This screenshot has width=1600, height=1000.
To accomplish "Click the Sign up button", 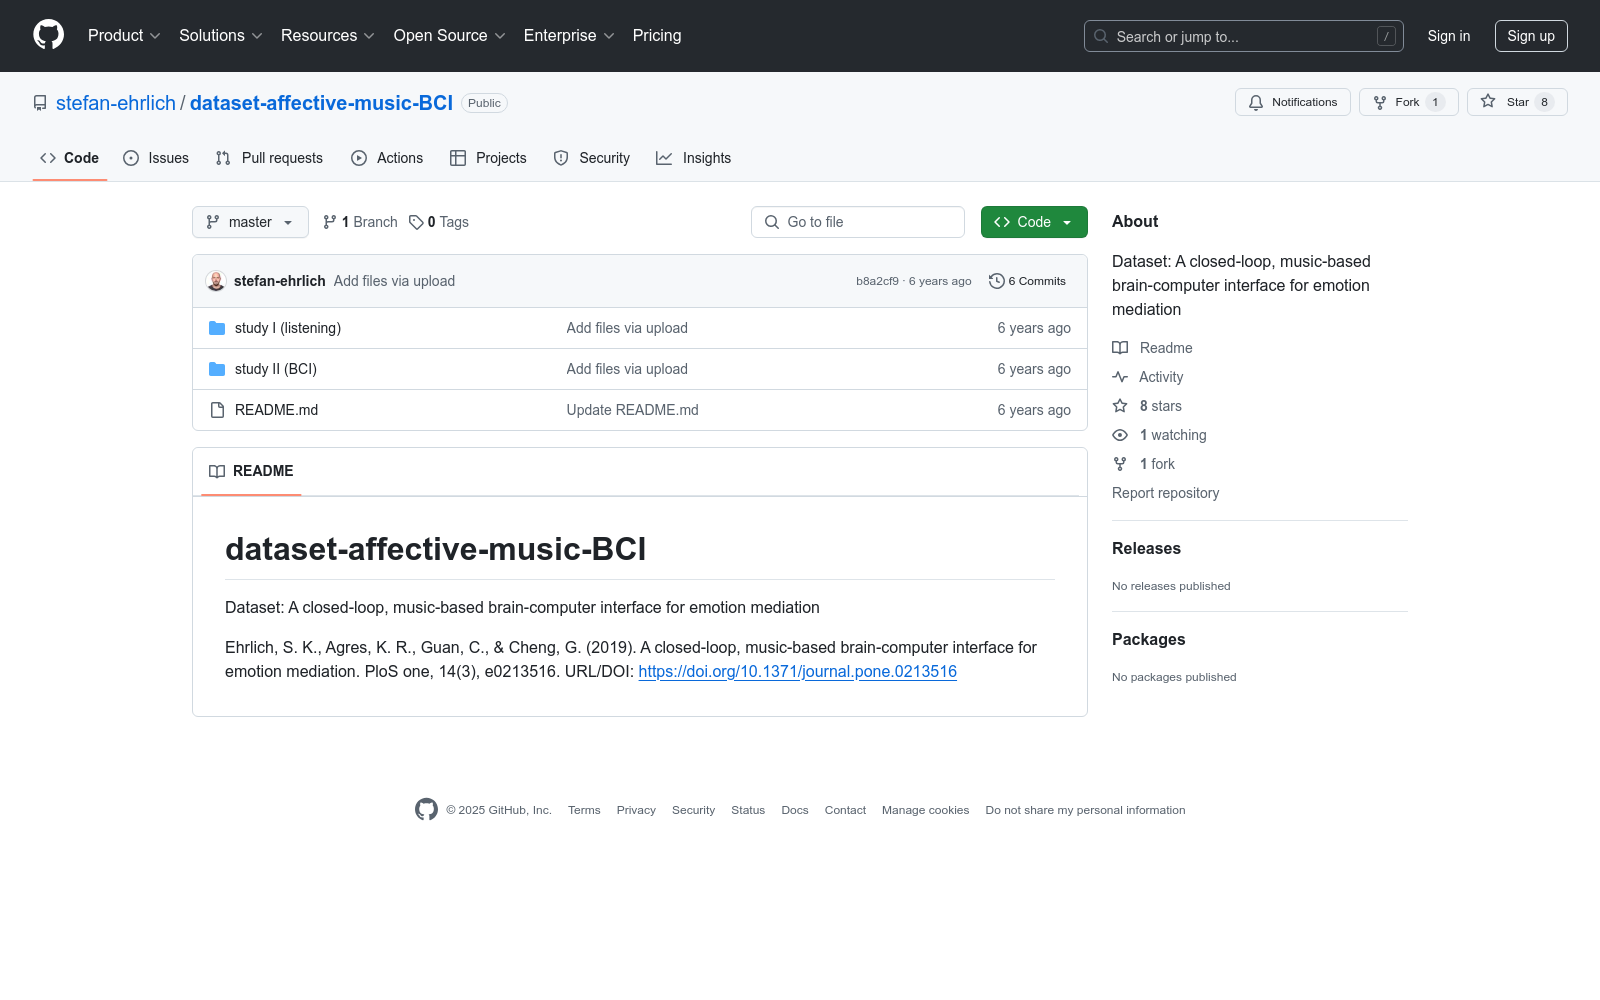I will (1531, 36).
